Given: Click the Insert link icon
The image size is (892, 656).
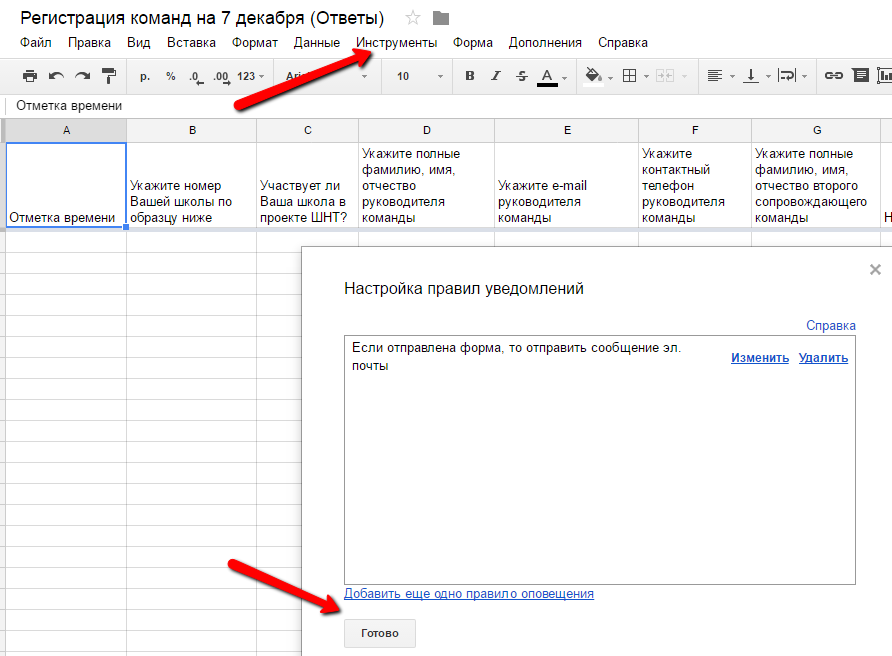Looking at the screenshot, I should click(x=833, y=76).
